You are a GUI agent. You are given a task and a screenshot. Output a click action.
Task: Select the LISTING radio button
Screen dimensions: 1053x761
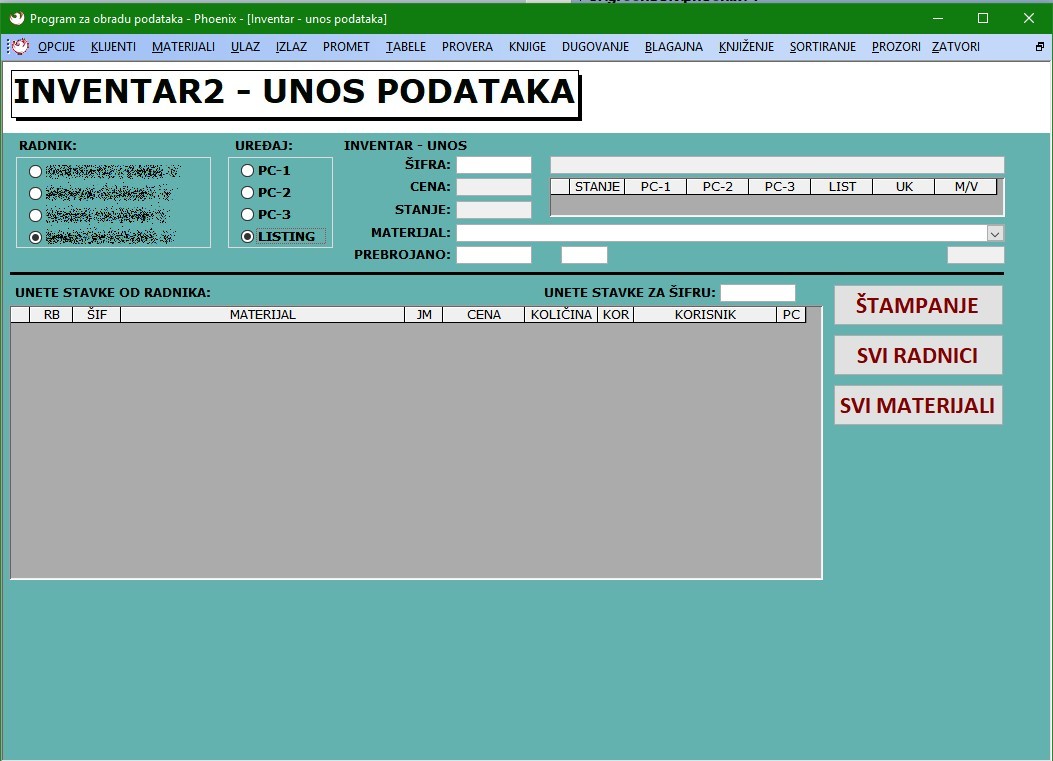click(248, 237)
